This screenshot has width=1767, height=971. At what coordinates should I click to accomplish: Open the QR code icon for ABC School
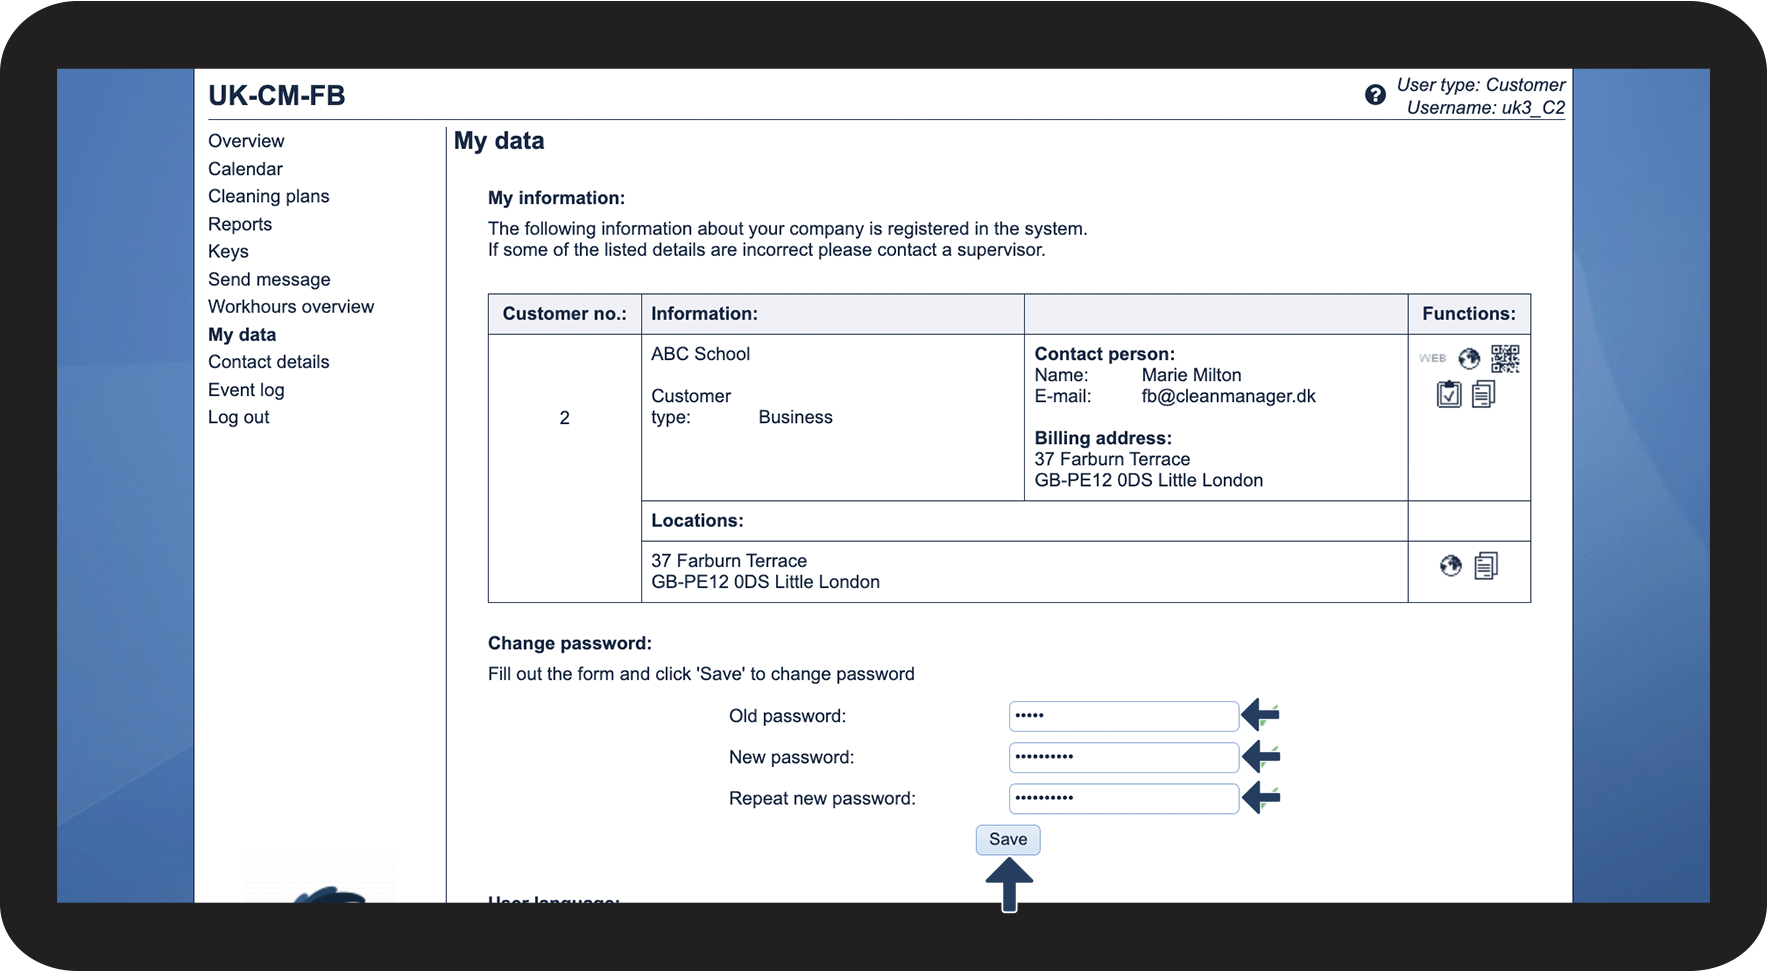coord(1505,358)
